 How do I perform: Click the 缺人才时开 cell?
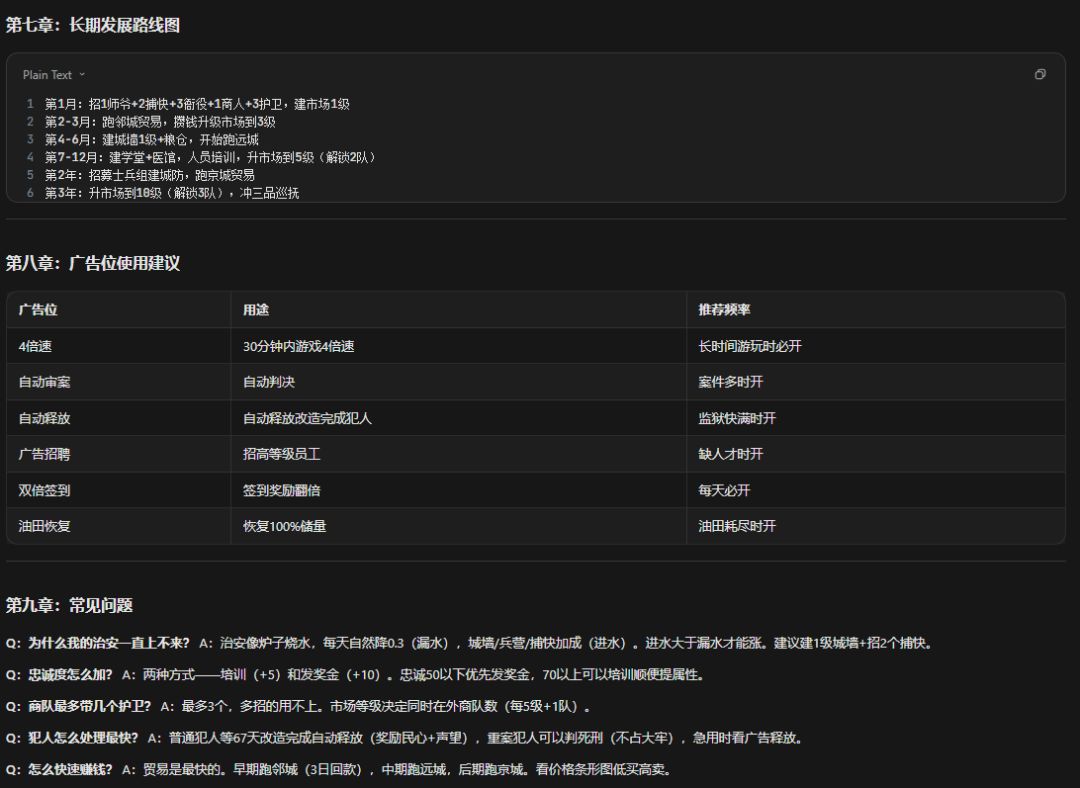tap(876, 454)
